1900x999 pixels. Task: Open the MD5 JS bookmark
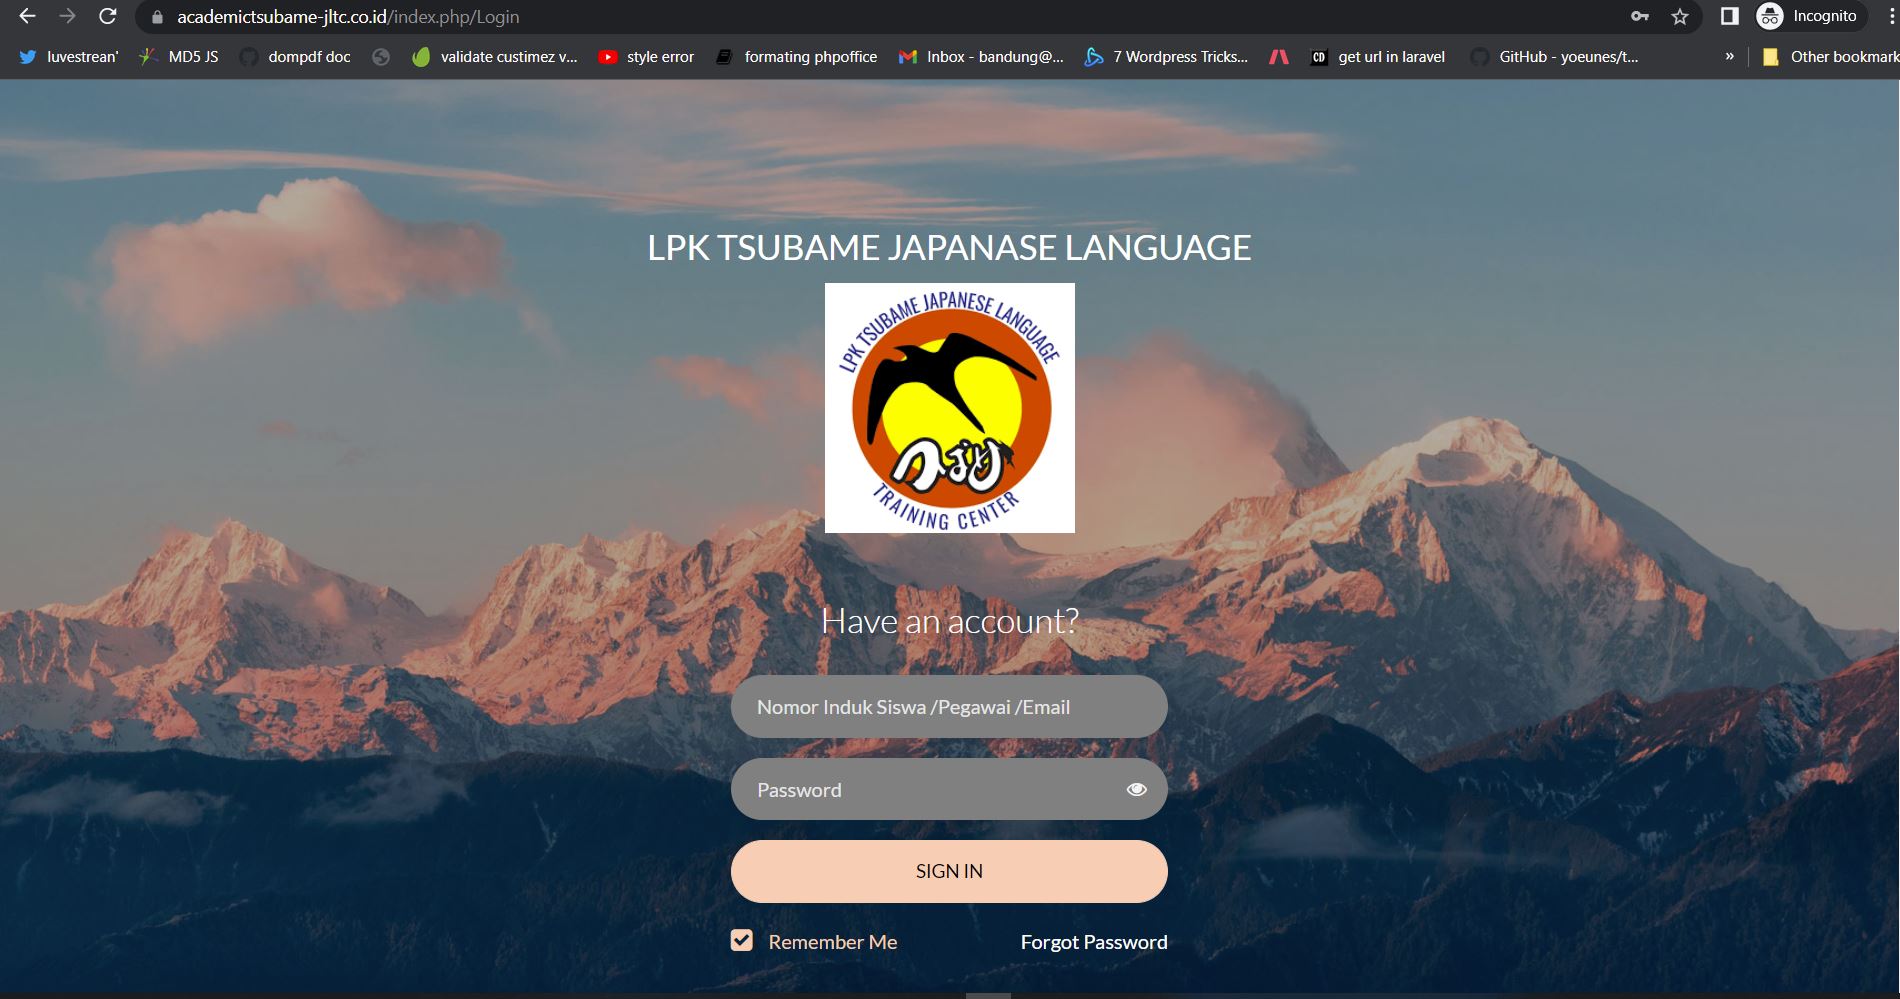click(178, 57)
